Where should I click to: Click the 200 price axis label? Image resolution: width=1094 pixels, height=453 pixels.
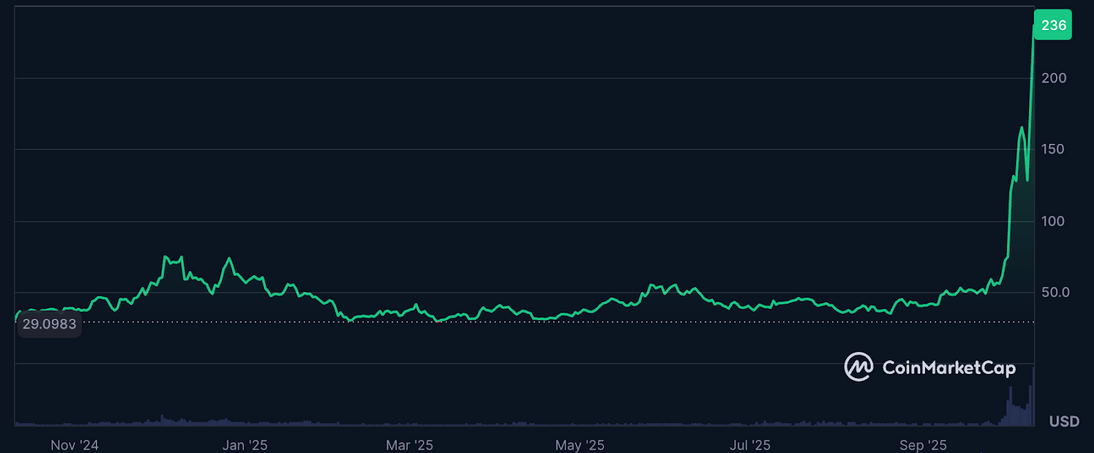1054,78
